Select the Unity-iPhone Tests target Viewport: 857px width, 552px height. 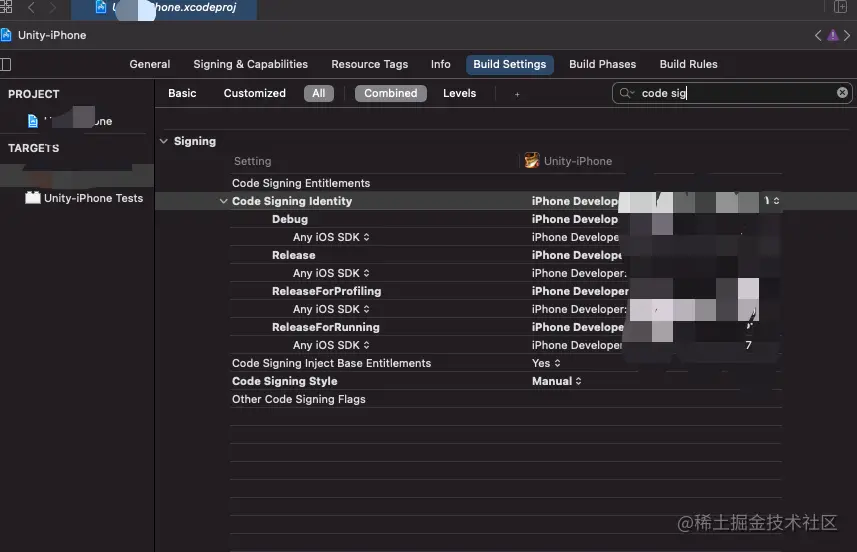(x=85, y=198)
